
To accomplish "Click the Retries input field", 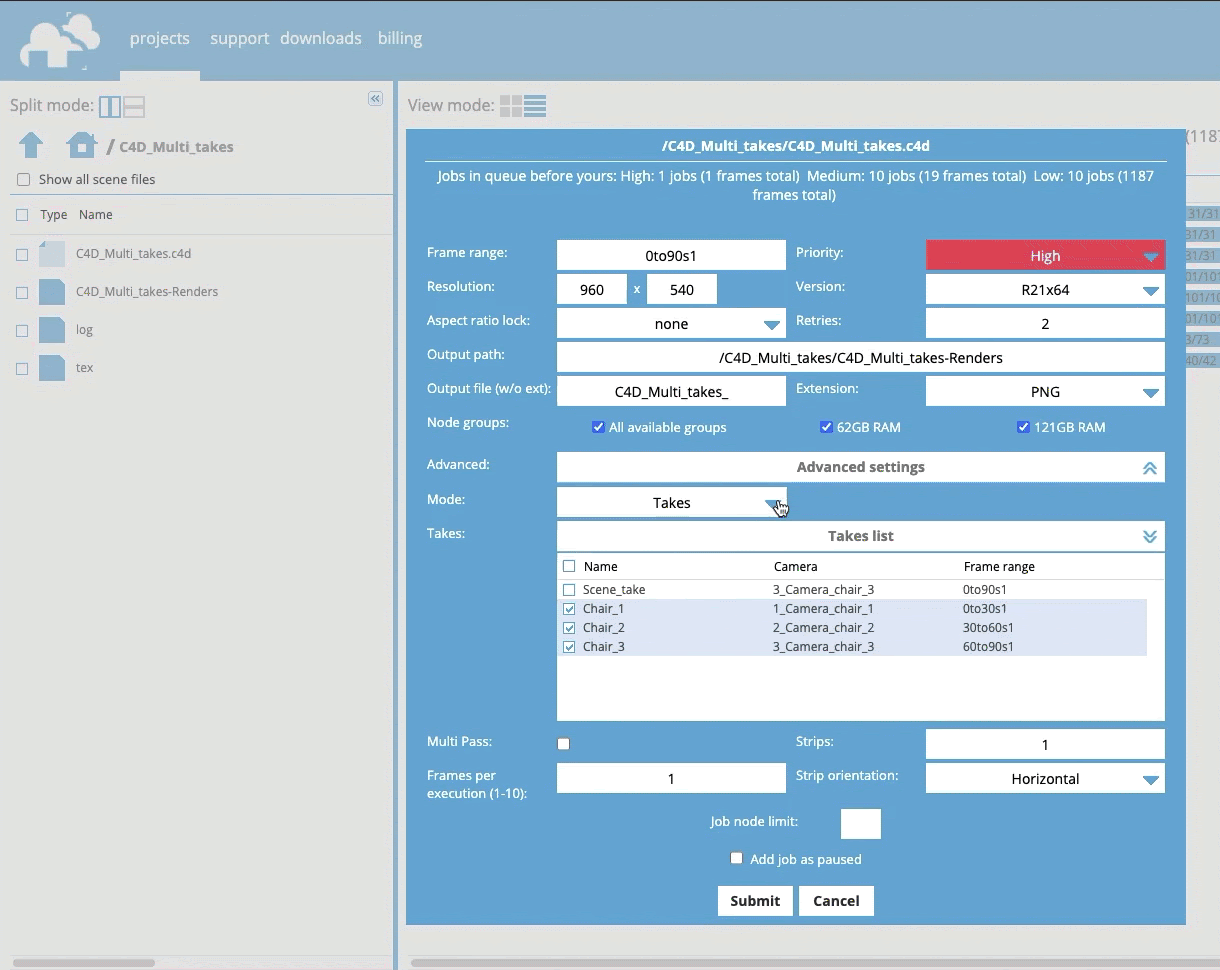I will coord(1045,324).
